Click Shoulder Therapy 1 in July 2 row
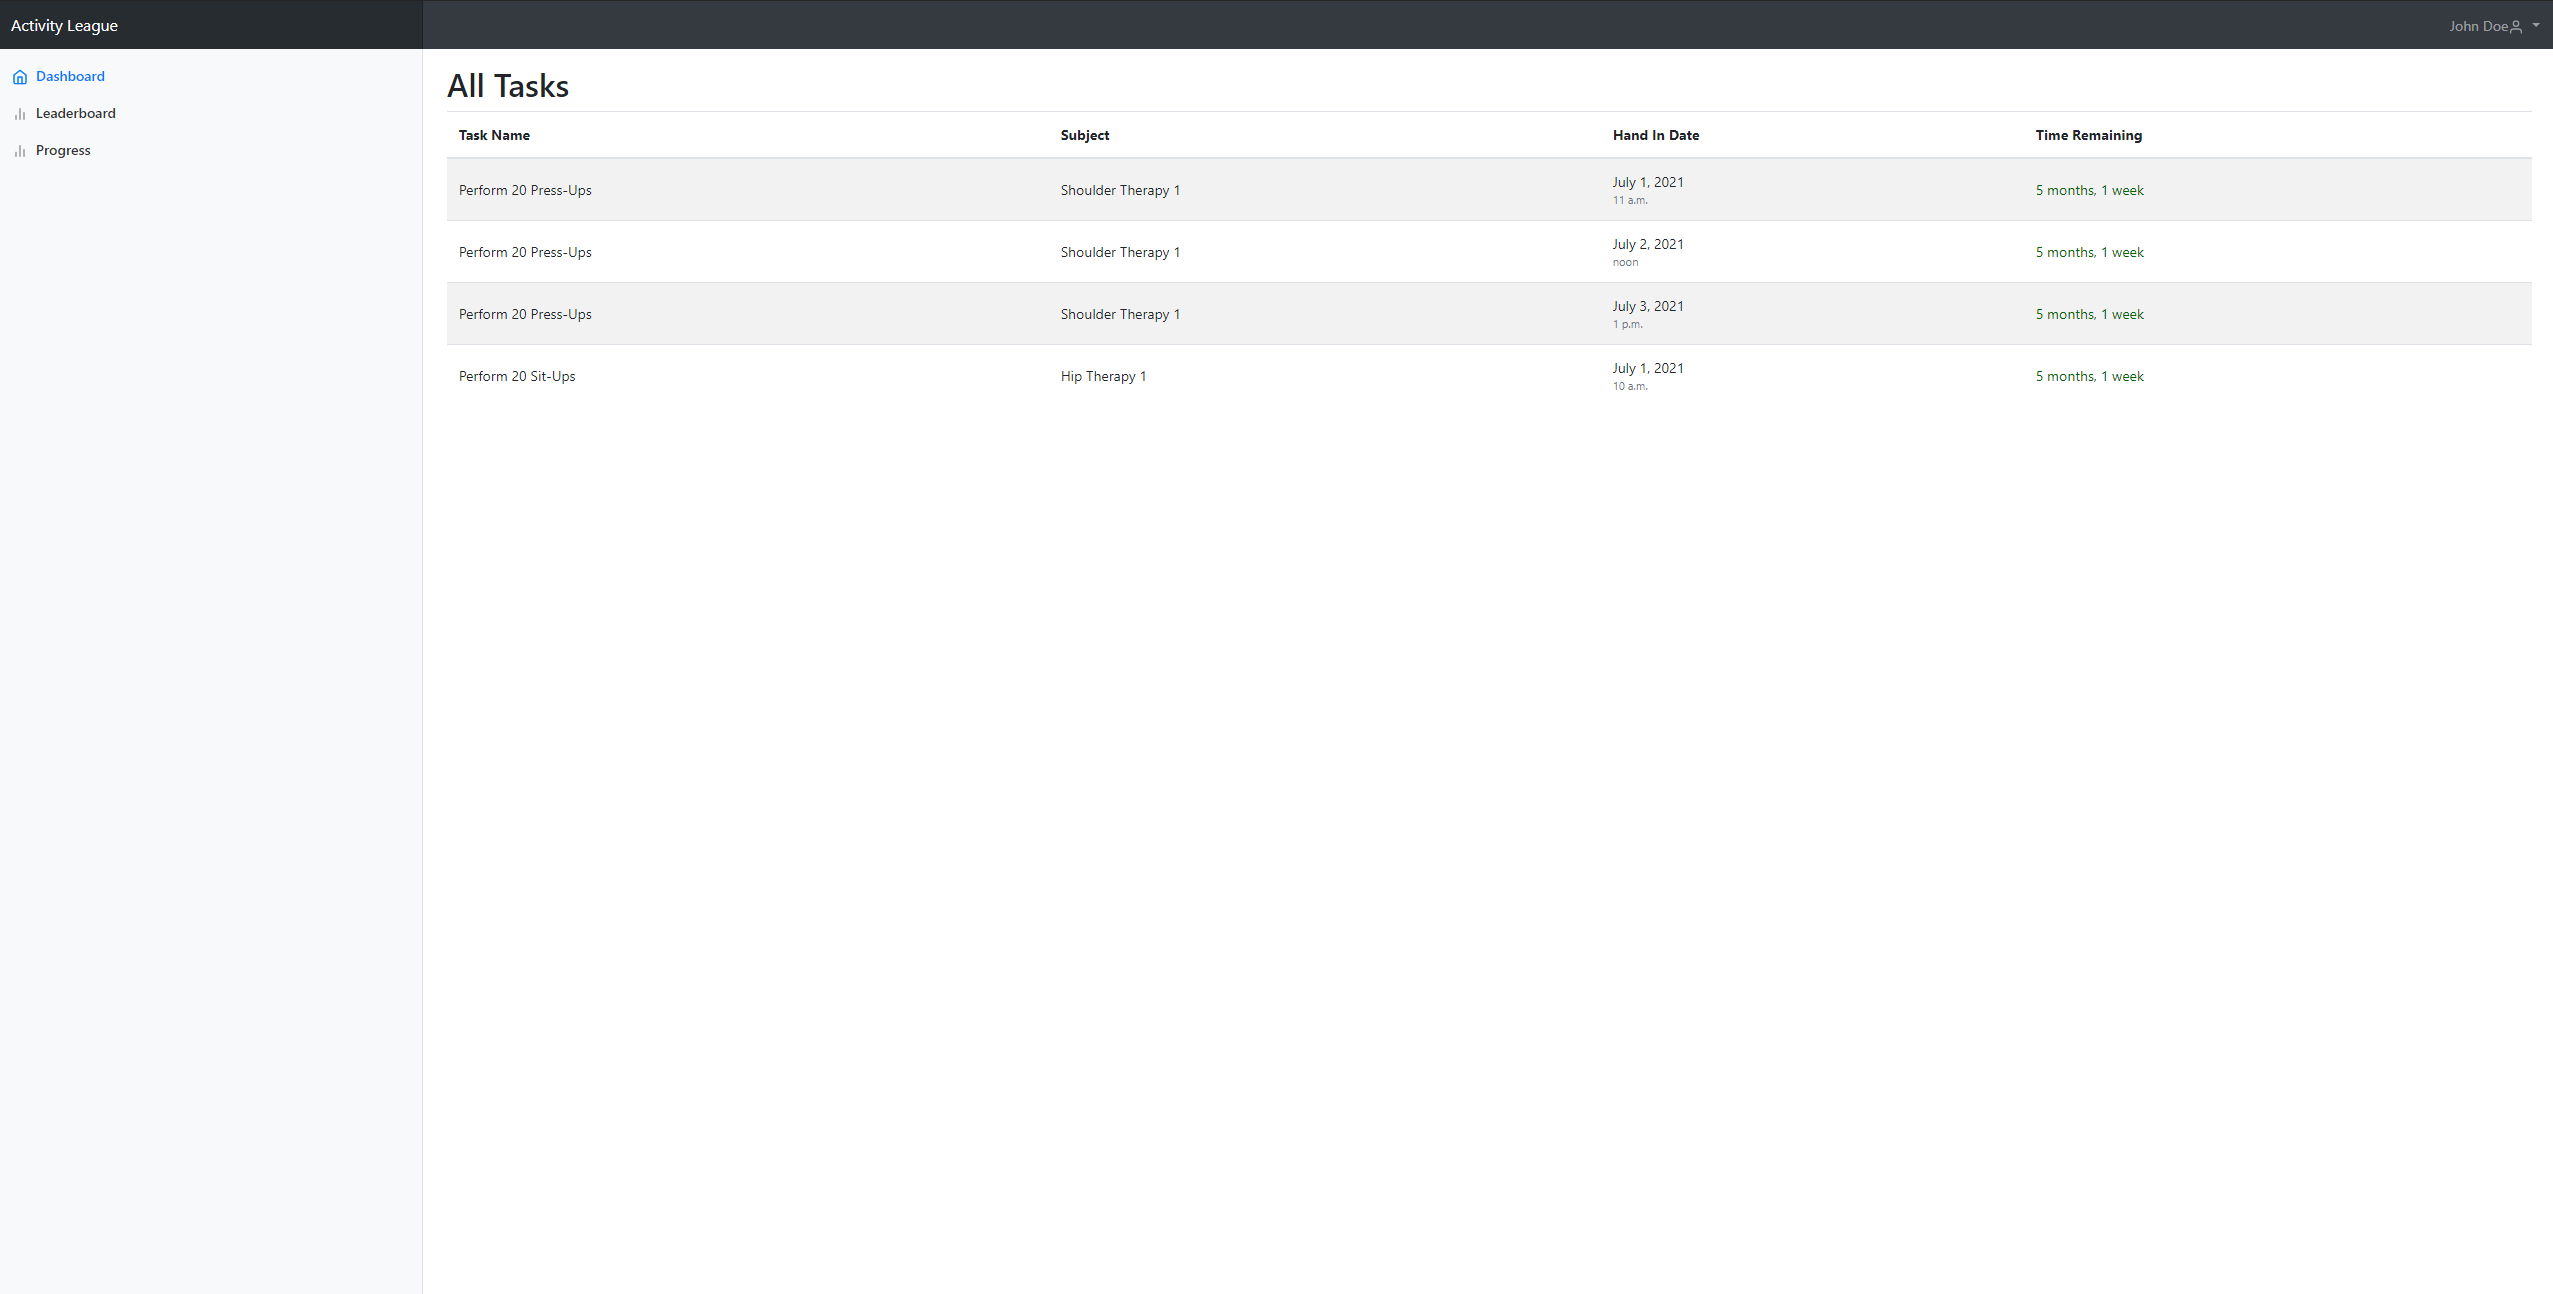The image size is (2553, 1294). (x=1120, y=252)
